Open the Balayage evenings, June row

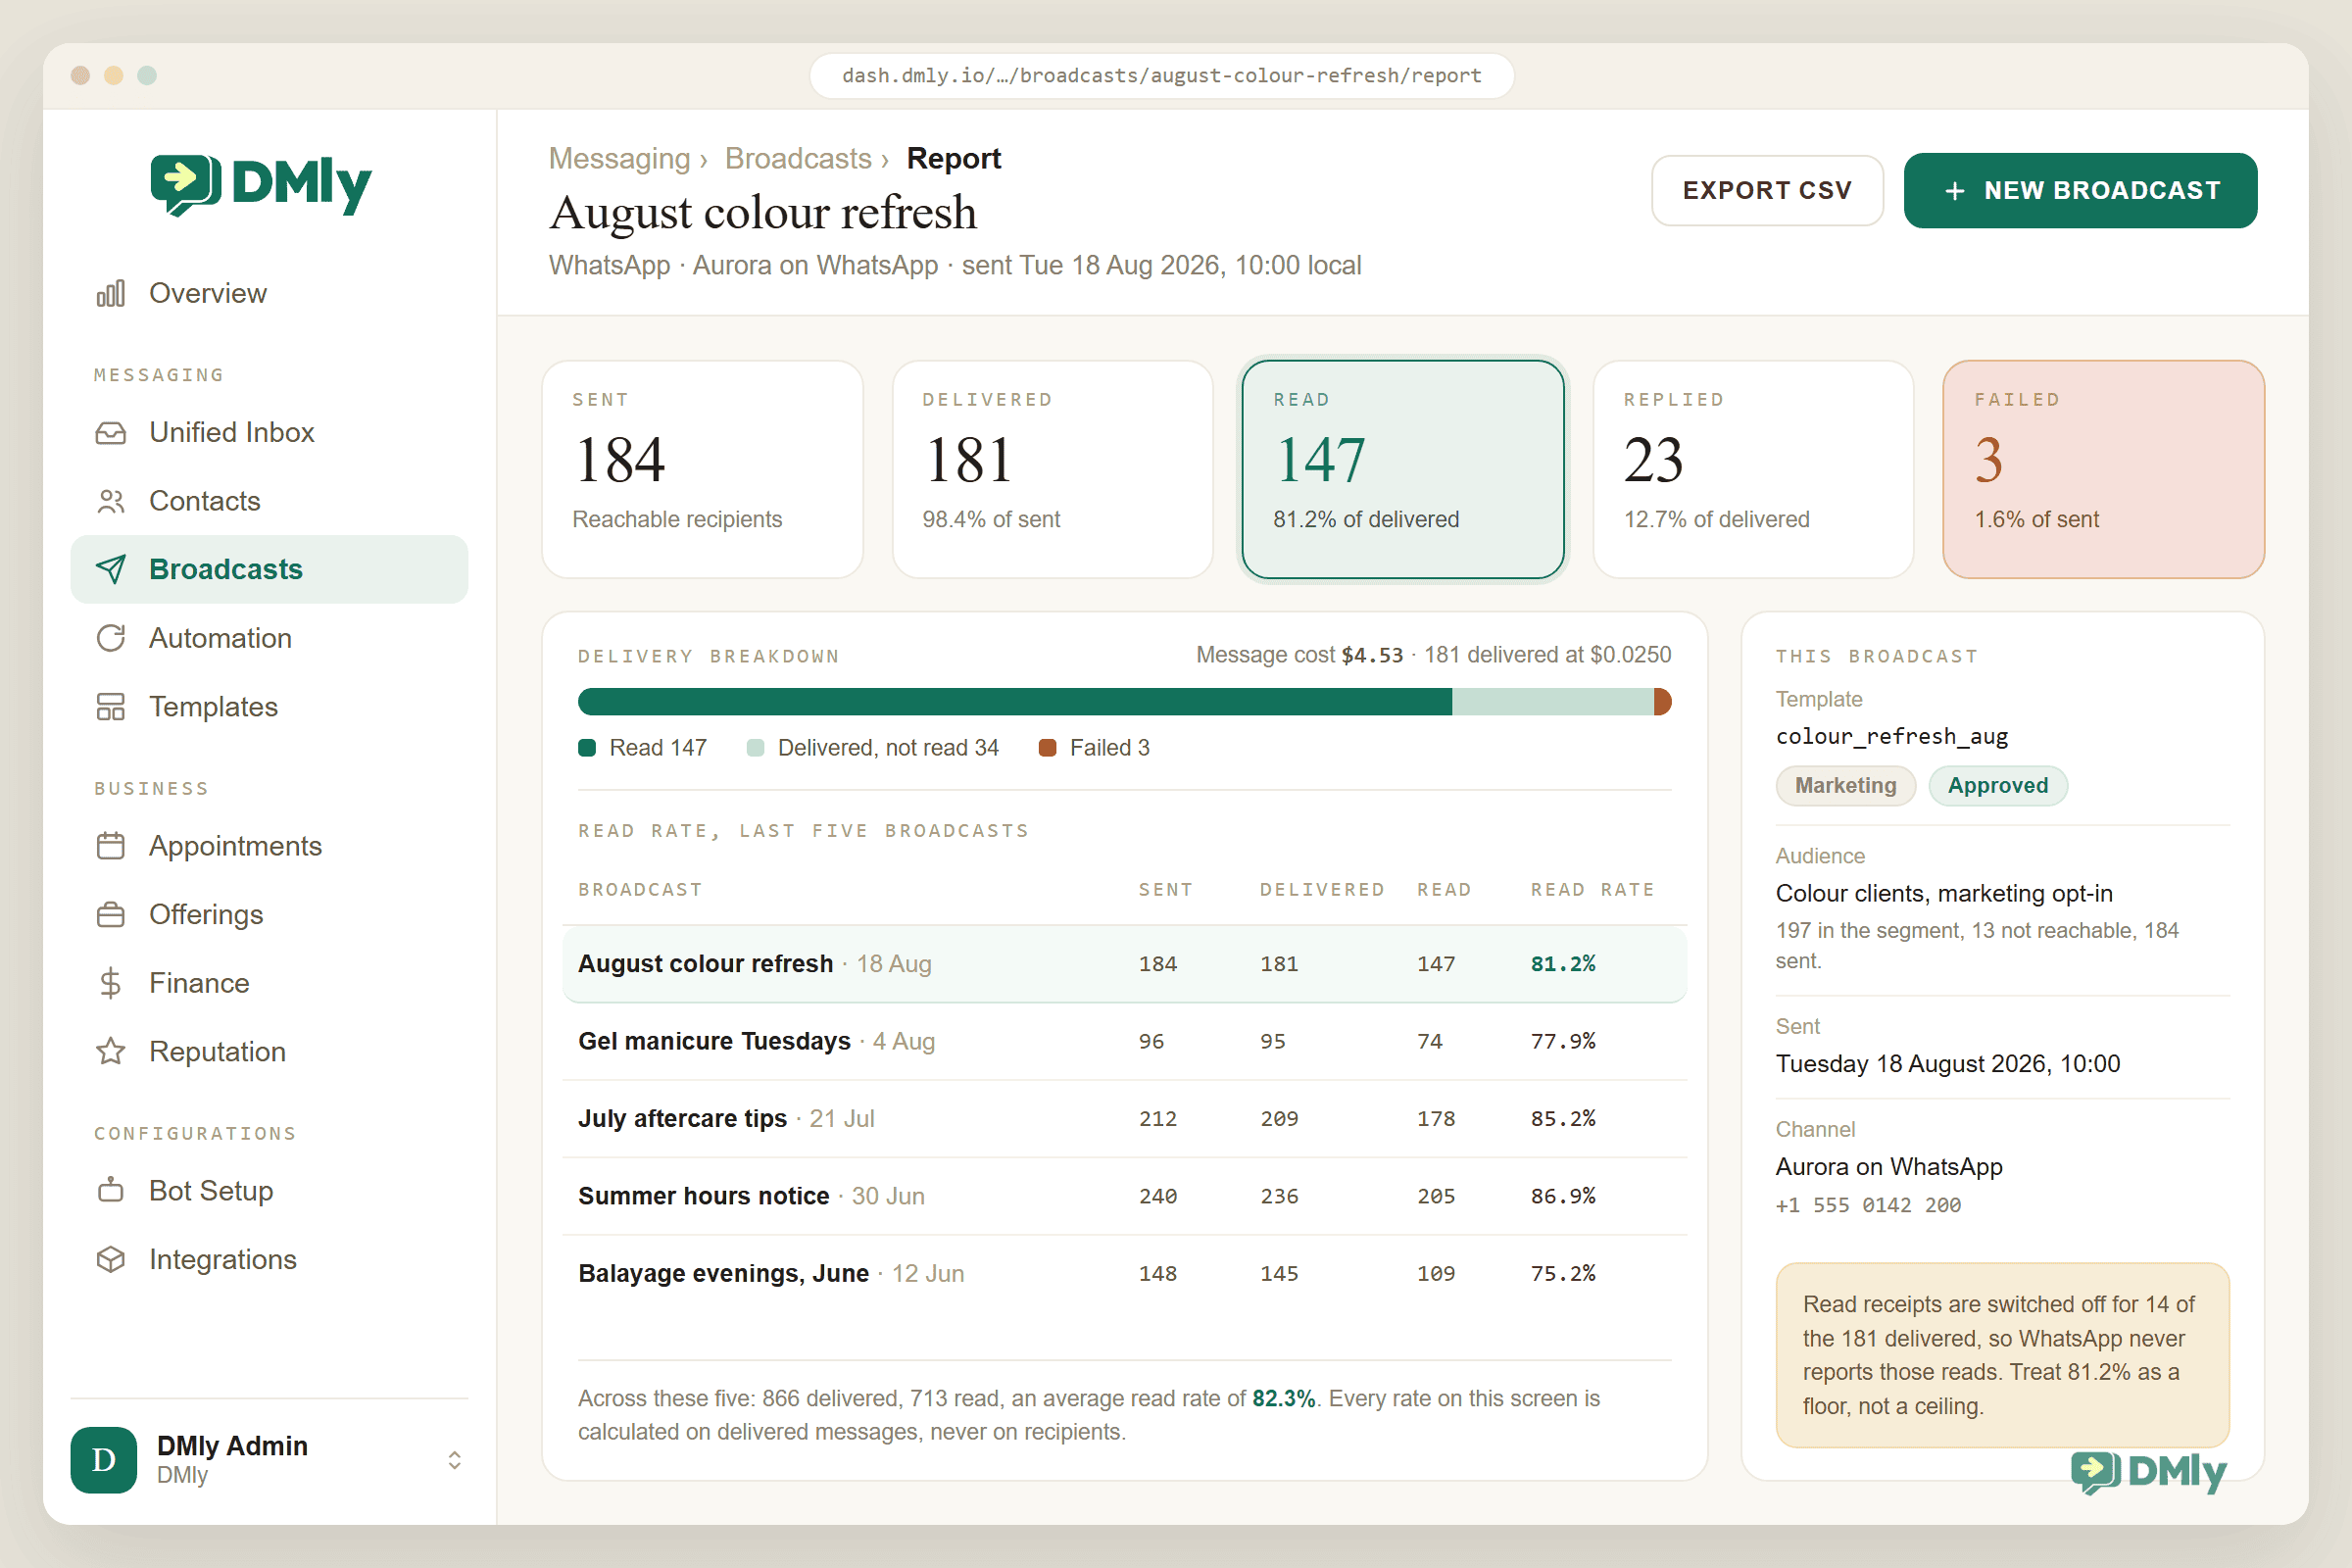click(x=1125, y=1274)
